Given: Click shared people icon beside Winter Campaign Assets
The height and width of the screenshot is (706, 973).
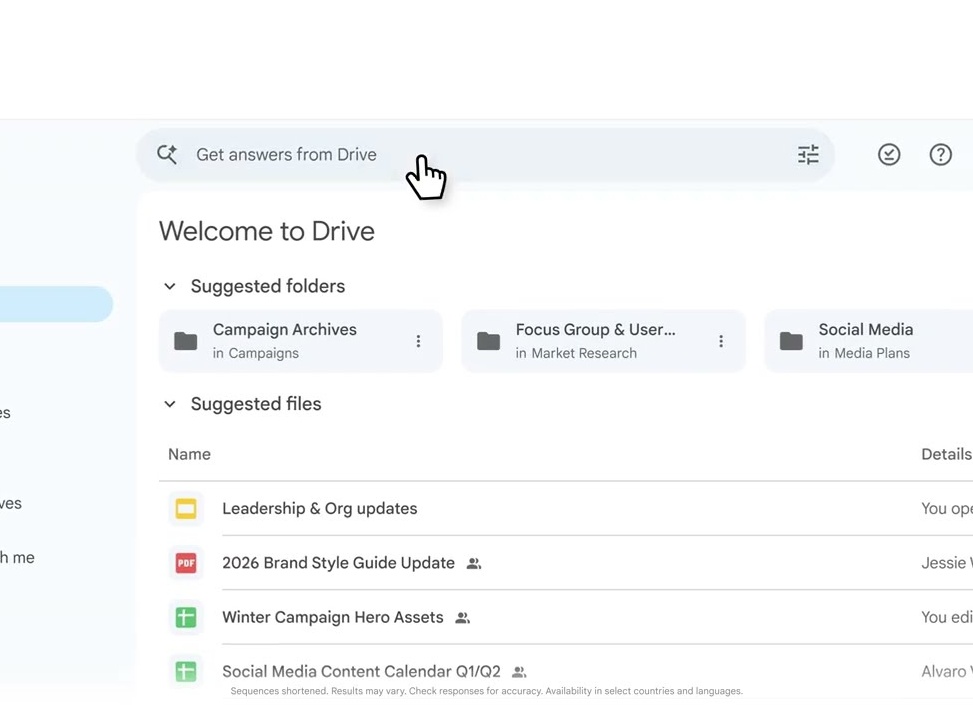Looking at the screenshot, I should (463, 618).
